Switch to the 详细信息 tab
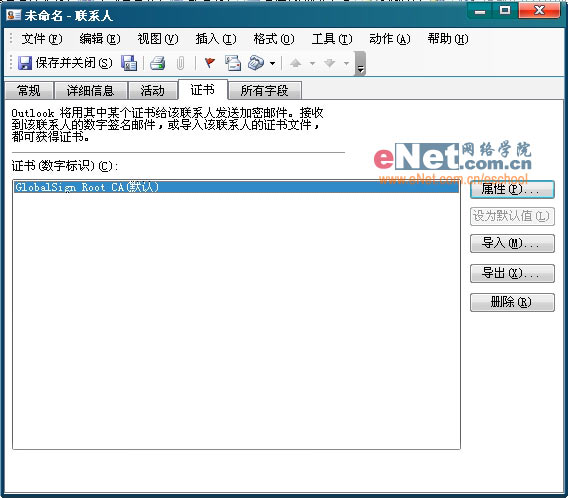Screen dimensions: 568x498 (91, 90)
